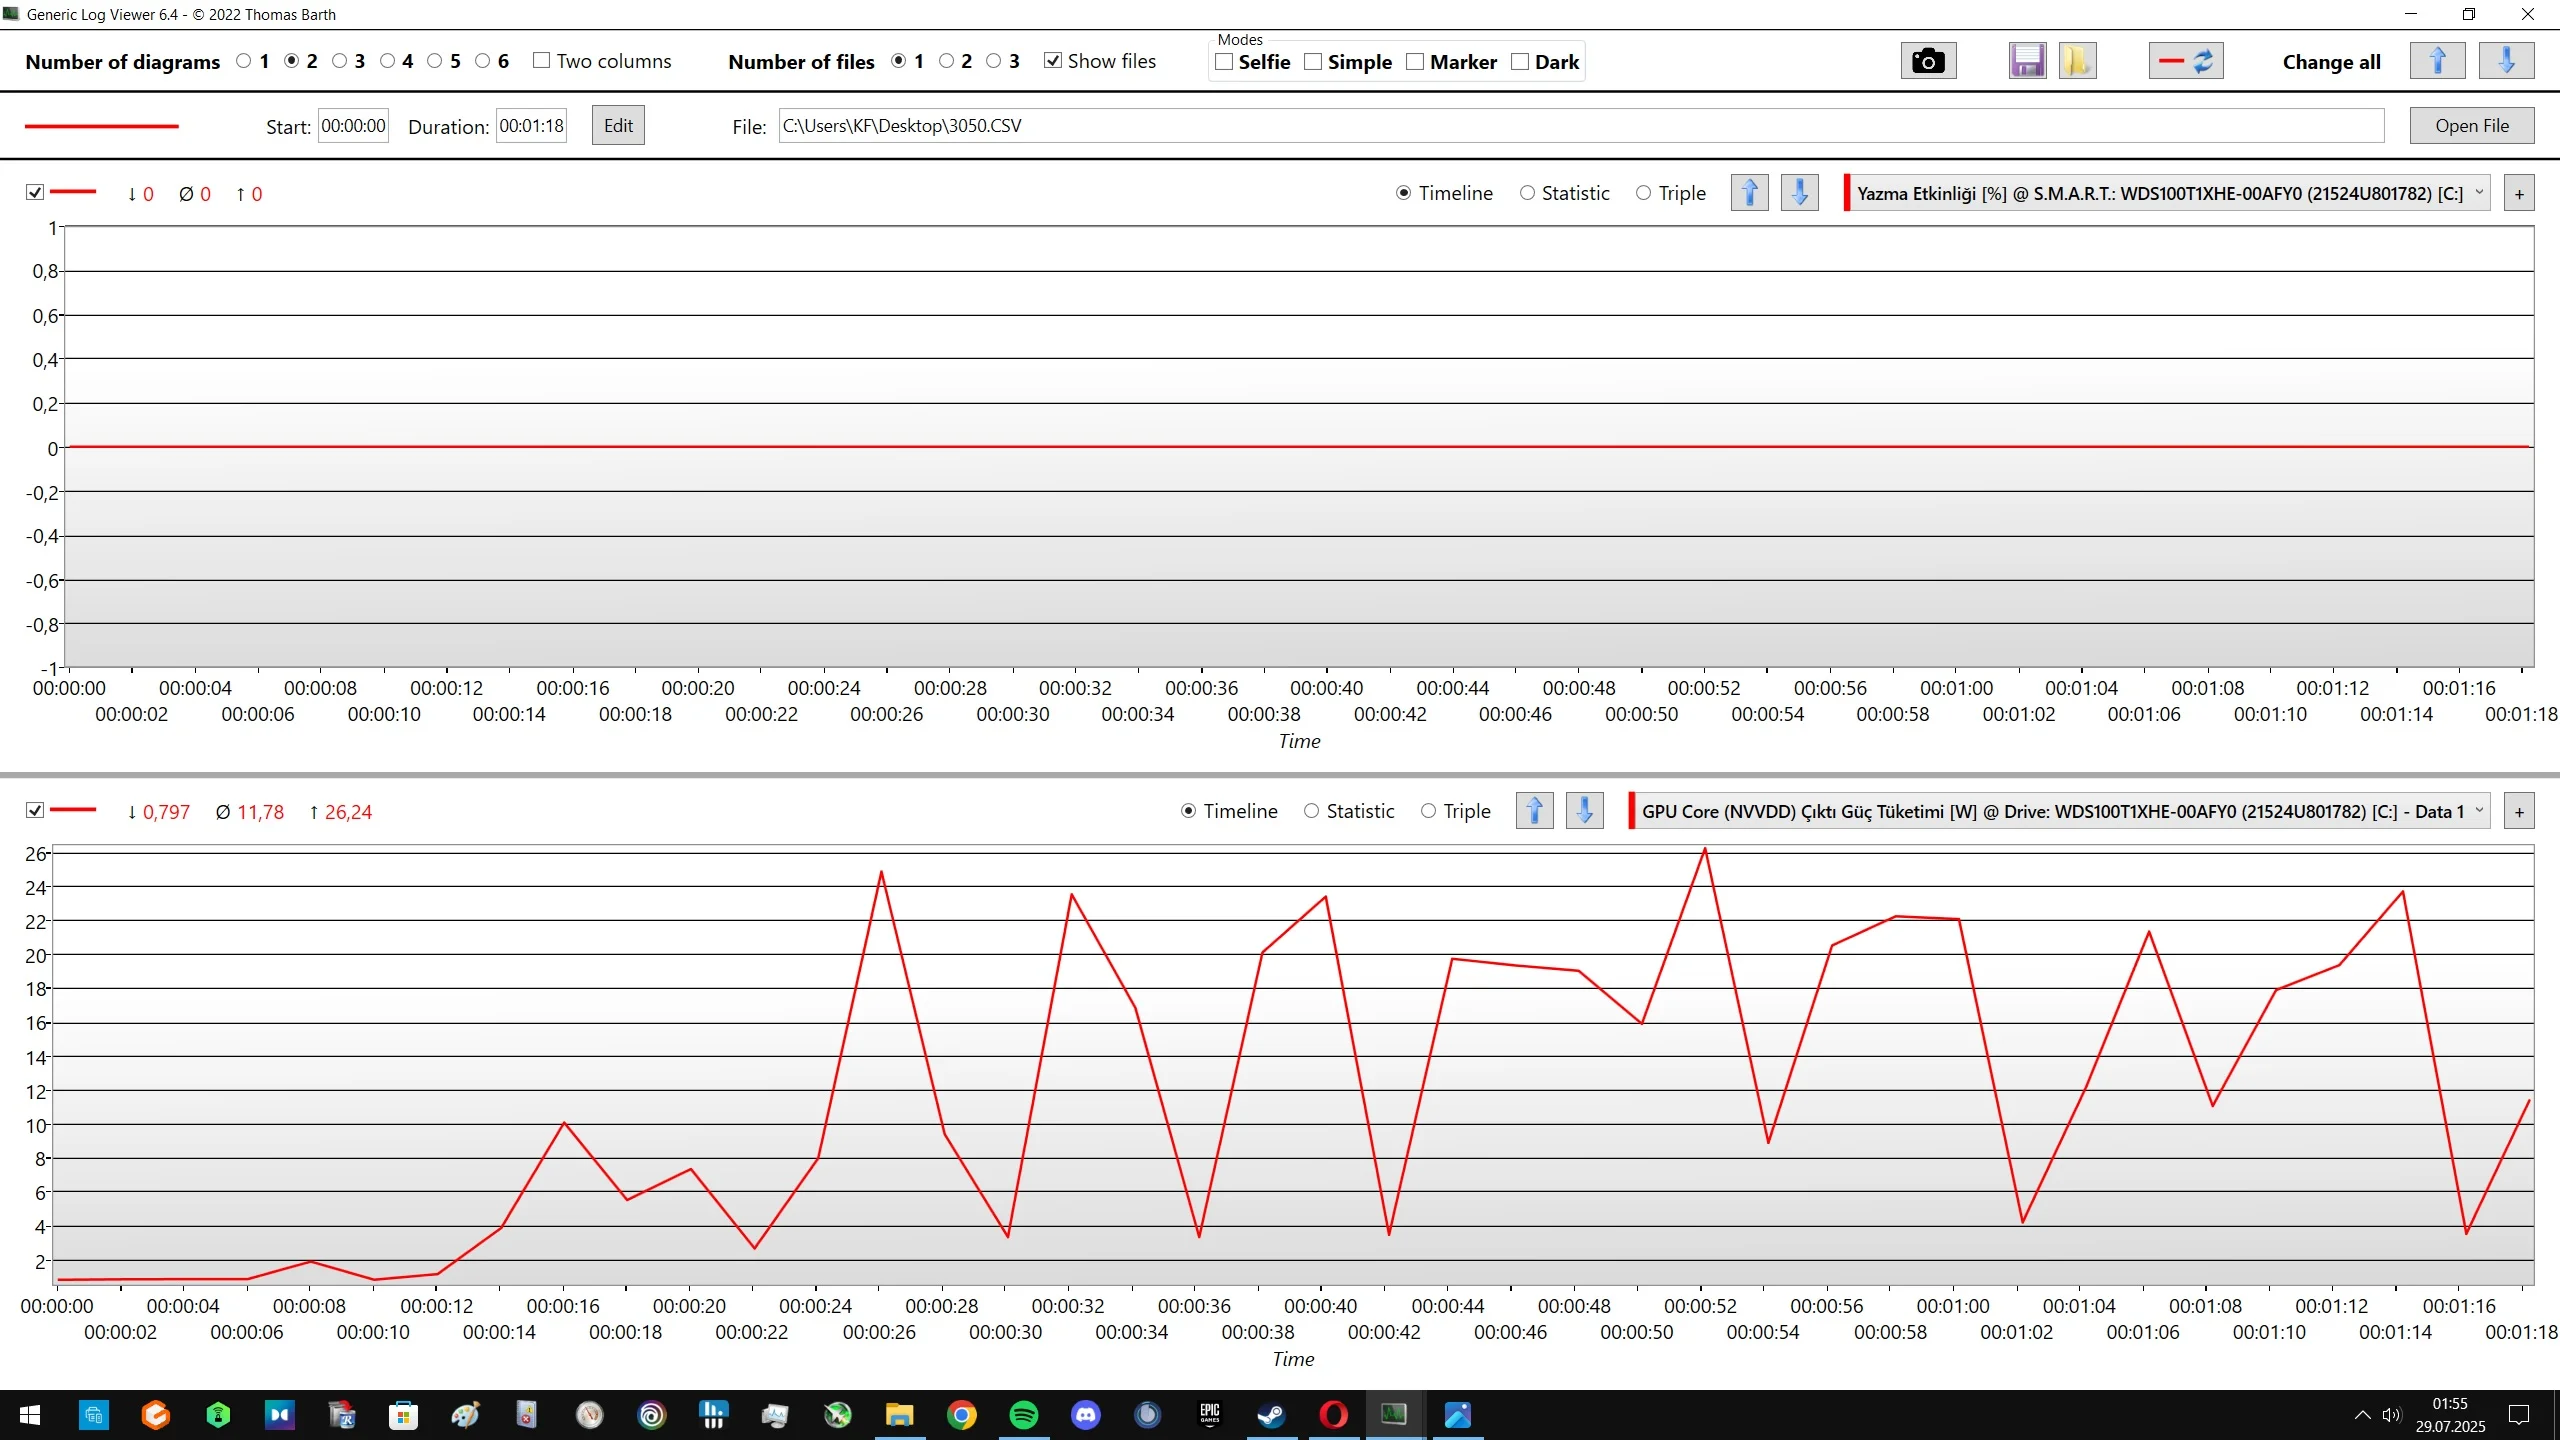Screen dimensions: 2560x1440
Task: Open Spotify from the taskbar
Action: 1024,1415
